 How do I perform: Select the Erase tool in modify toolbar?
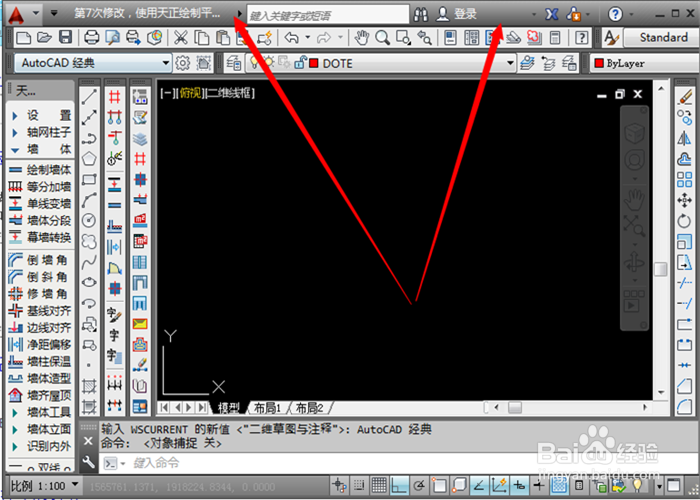[x=684, y=97]
